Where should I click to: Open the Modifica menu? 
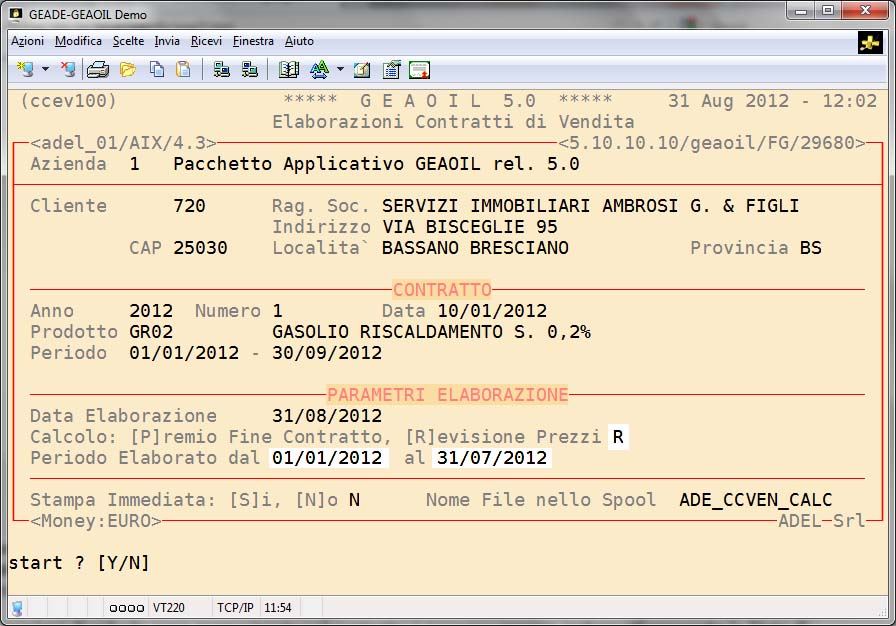point(78,41)
